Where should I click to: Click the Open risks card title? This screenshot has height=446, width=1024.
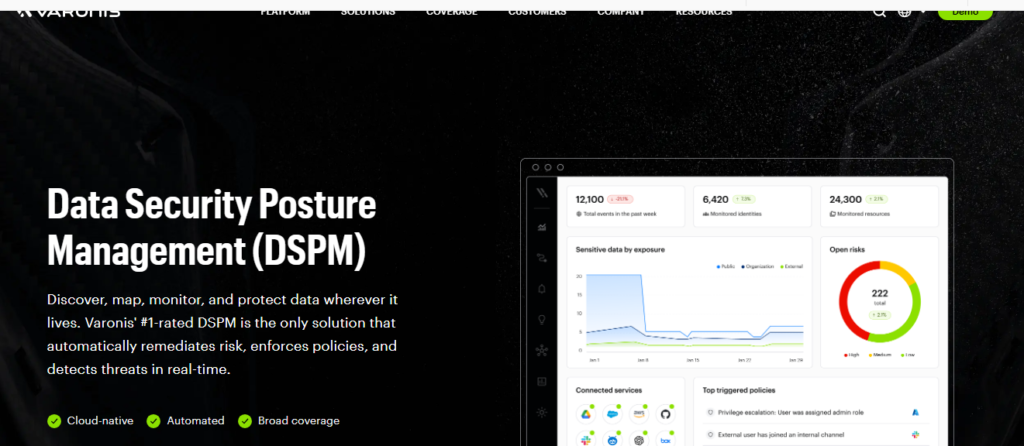(x=847, y=249)
